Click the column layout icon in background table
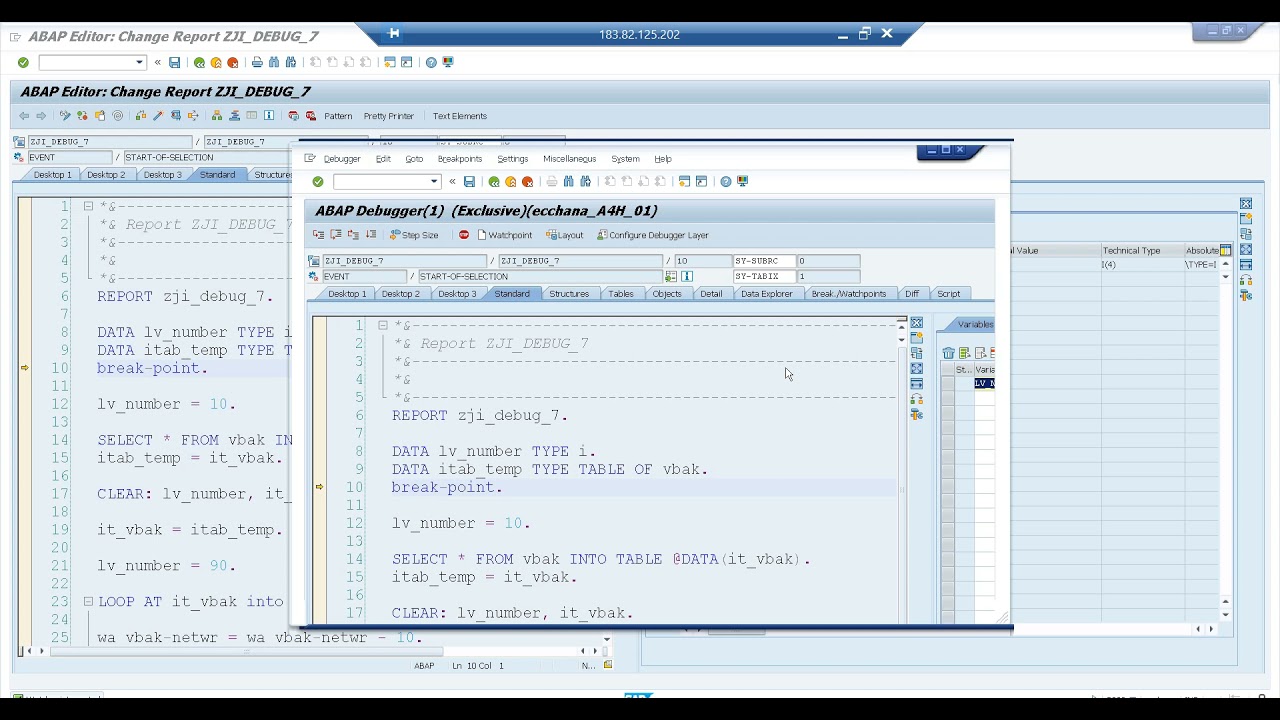 (1225, 251)
